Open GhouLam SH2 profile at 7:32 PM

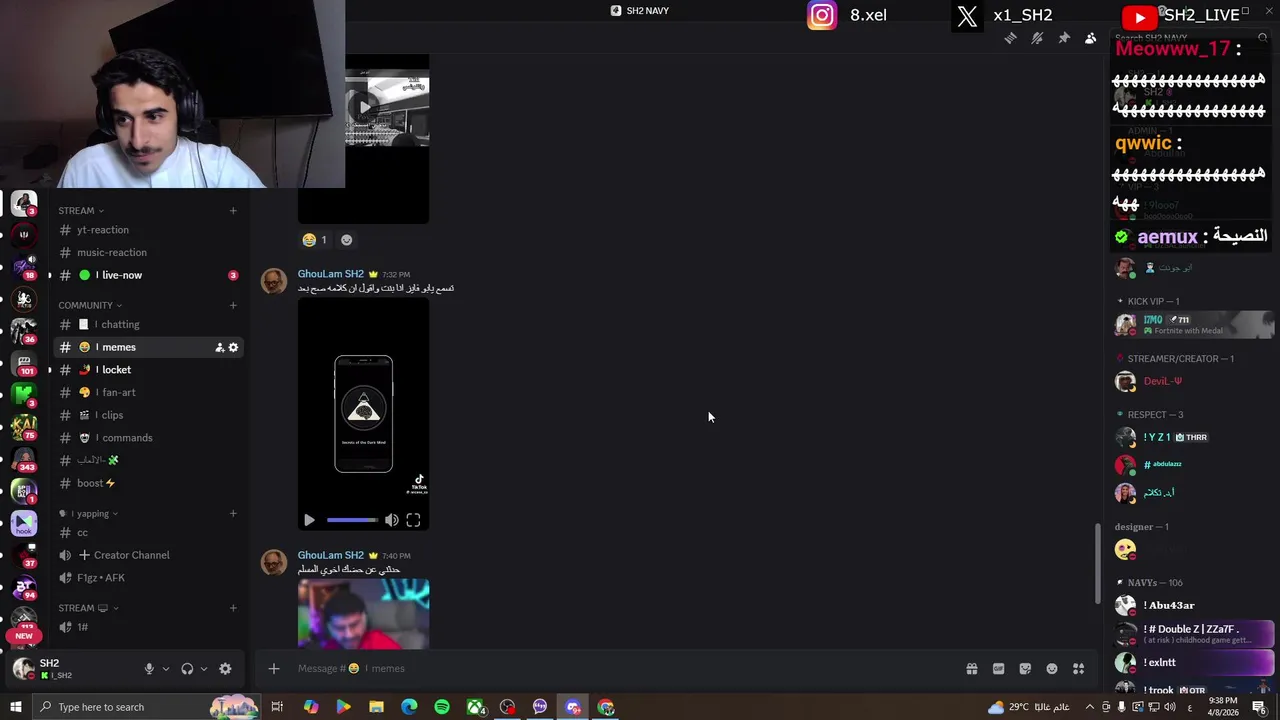(331, 274)
